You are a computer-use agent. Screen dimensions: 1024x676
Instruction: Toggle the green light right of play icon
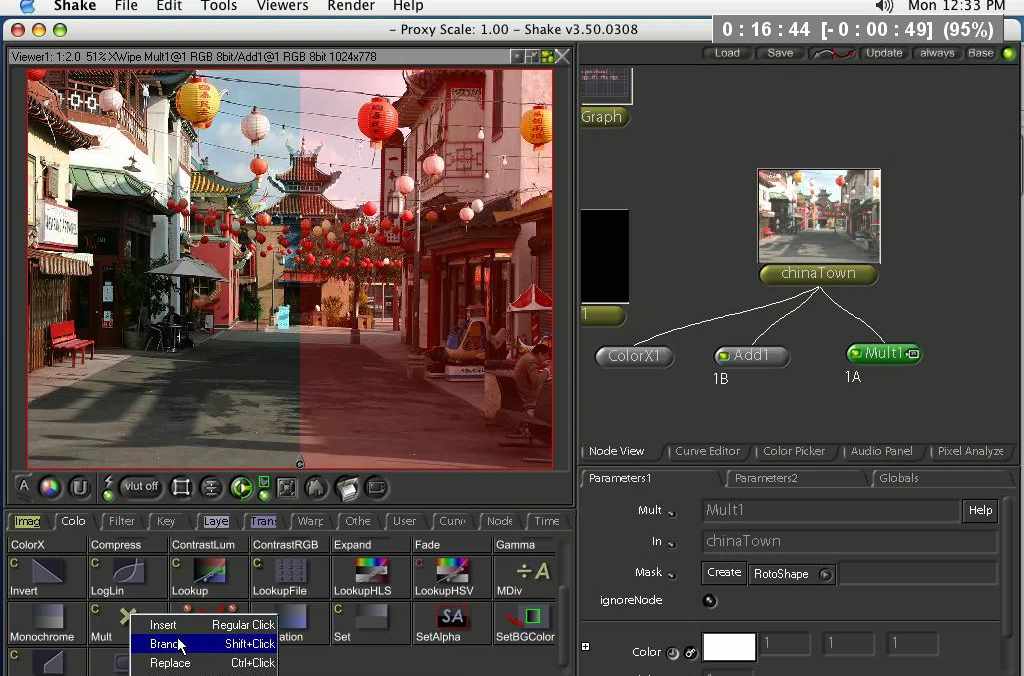[264, 495]
